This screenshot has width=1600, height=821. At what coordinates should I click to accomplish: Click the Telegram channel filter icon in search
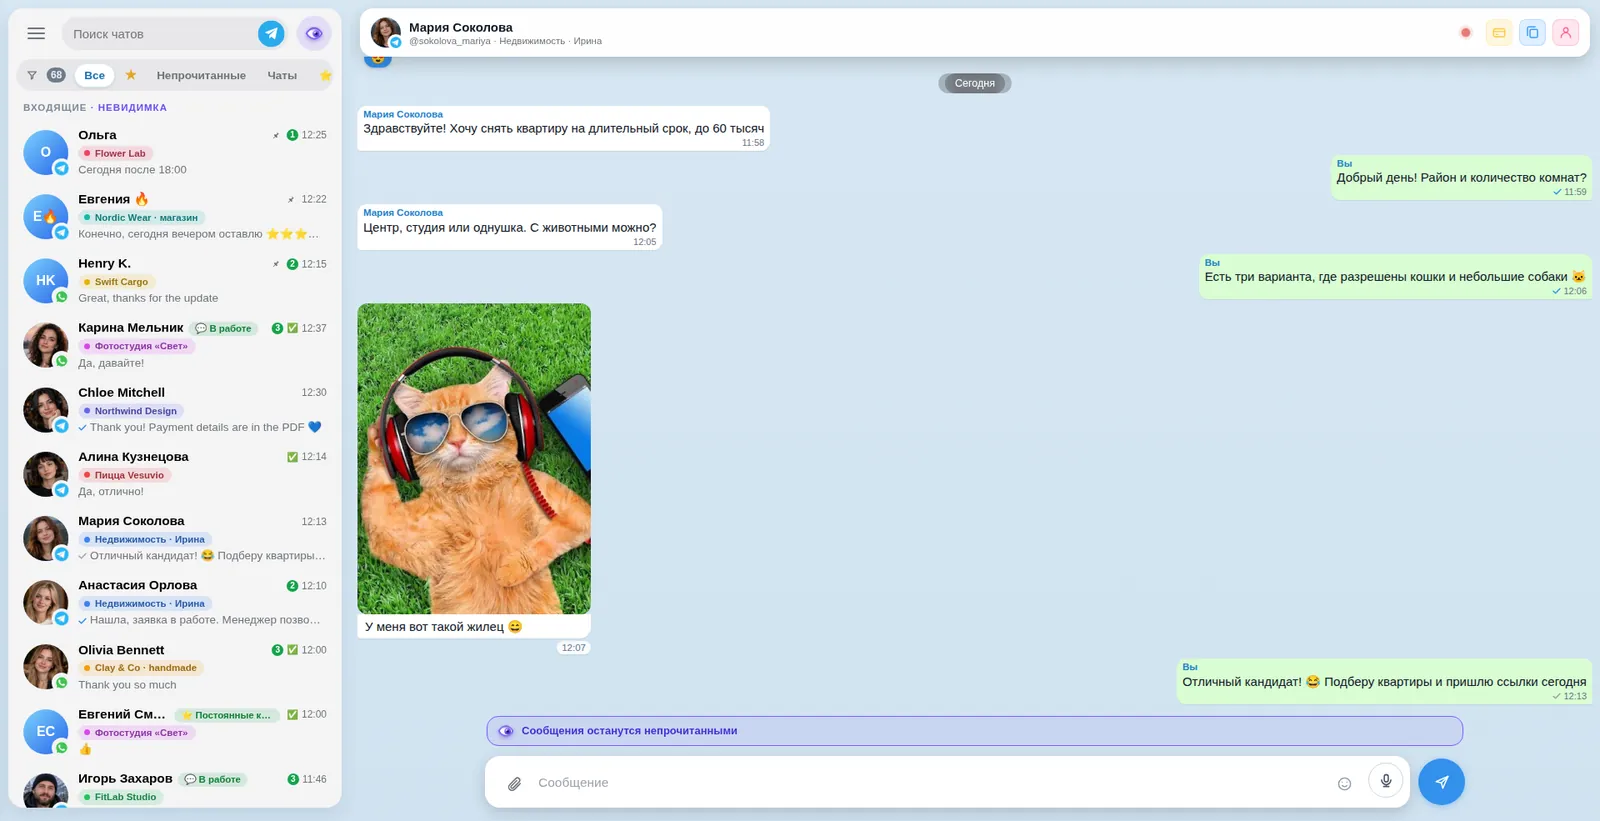pyautogui.click(x=271, y=33)
